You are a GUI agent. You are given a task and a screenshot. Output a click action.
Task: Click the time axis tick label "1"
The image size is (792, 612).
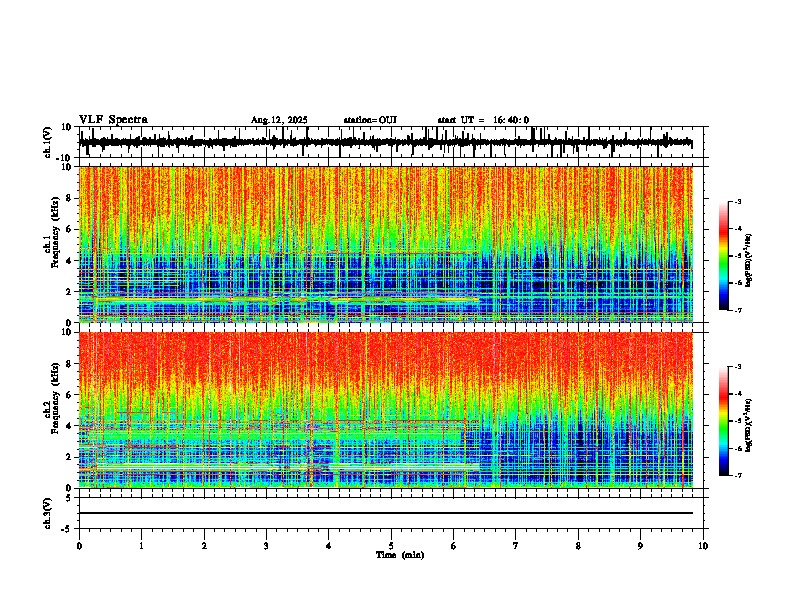[x=141, y=546]
